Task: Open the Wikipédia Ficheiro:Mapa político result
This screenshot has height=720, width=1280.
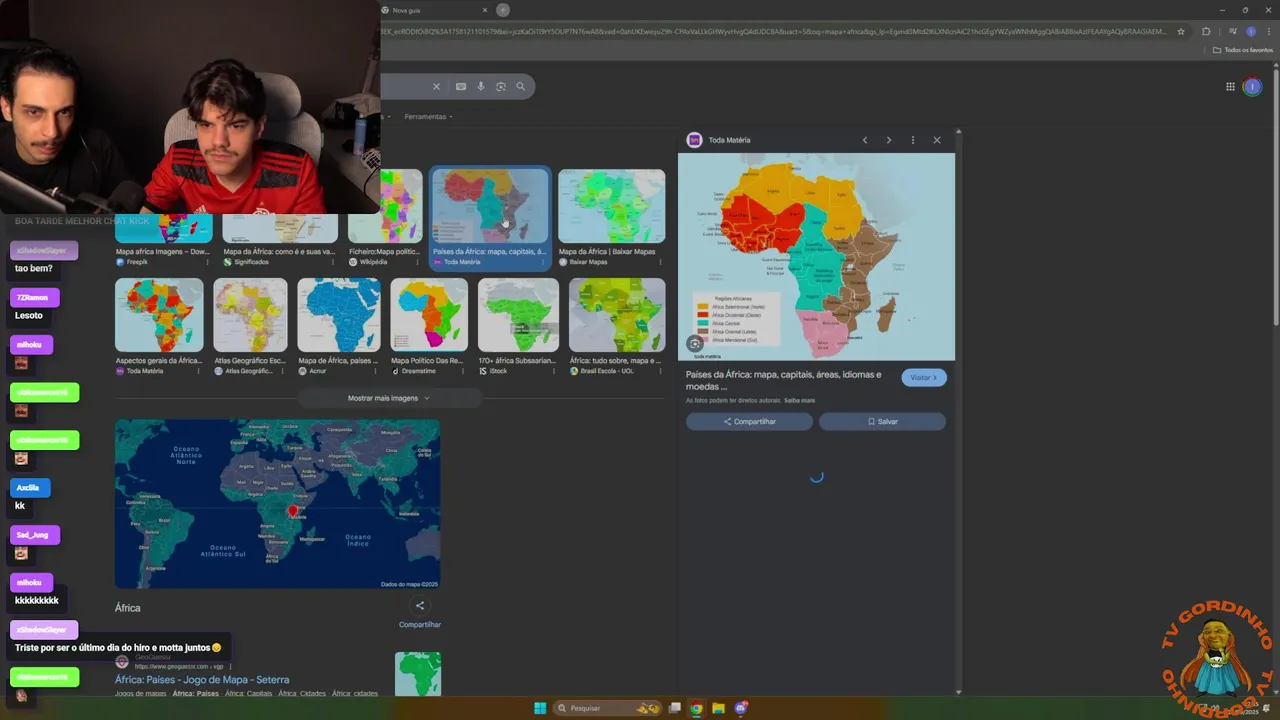Action: click(x=385, y=252)
